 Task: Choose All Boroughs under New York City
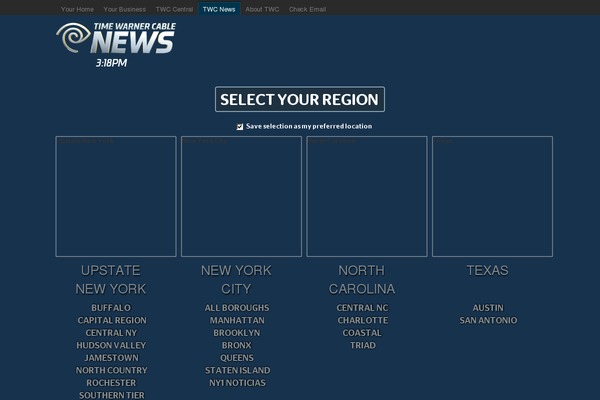[x=237, y=308]
